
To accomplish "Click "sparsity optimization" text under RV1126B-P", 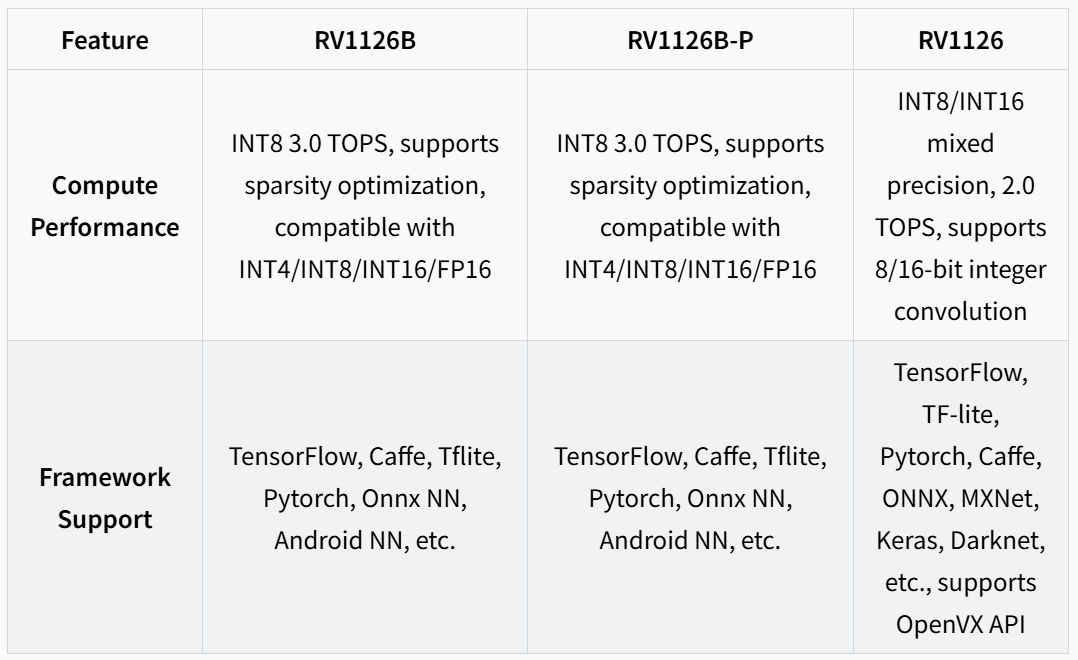I will pyautogui.click(x=690, y=186).
